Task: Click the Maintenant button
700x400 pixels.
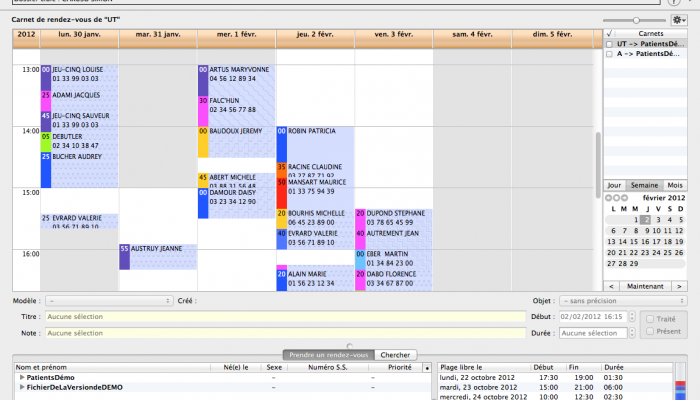Action: [645, 286]
